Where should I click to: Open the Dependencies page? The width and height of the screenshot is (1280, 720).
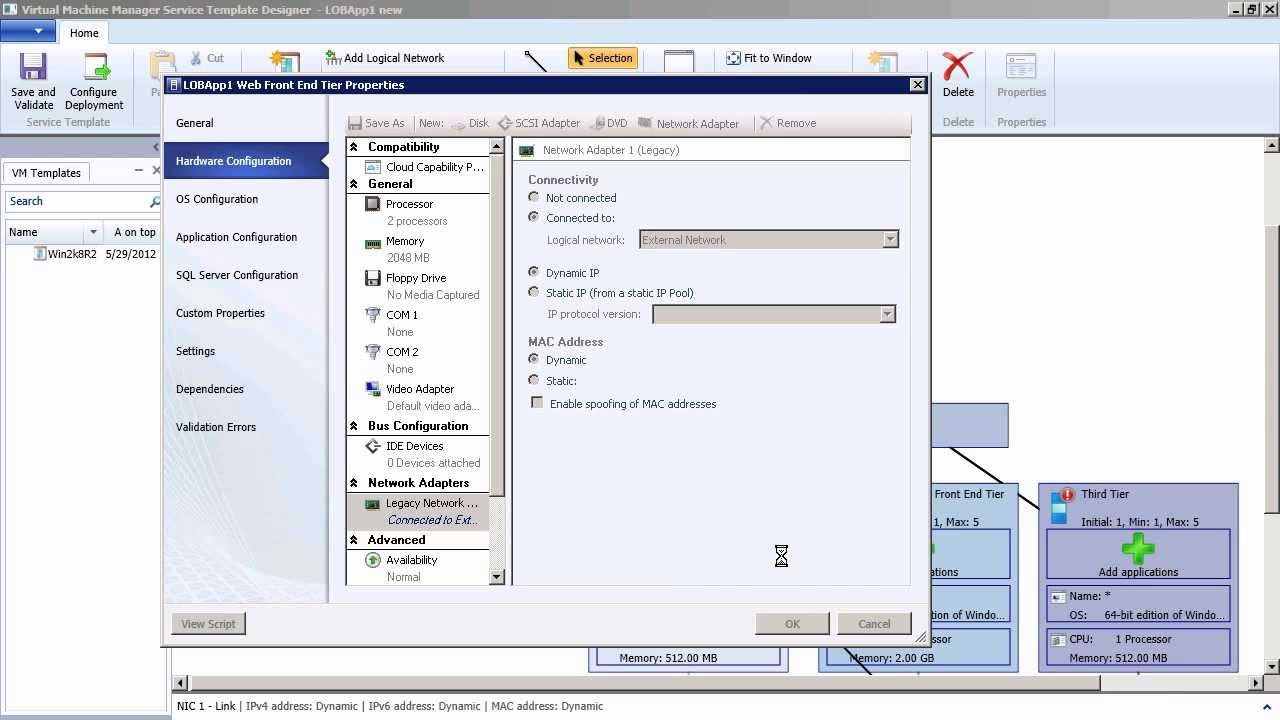coord(245,389)
